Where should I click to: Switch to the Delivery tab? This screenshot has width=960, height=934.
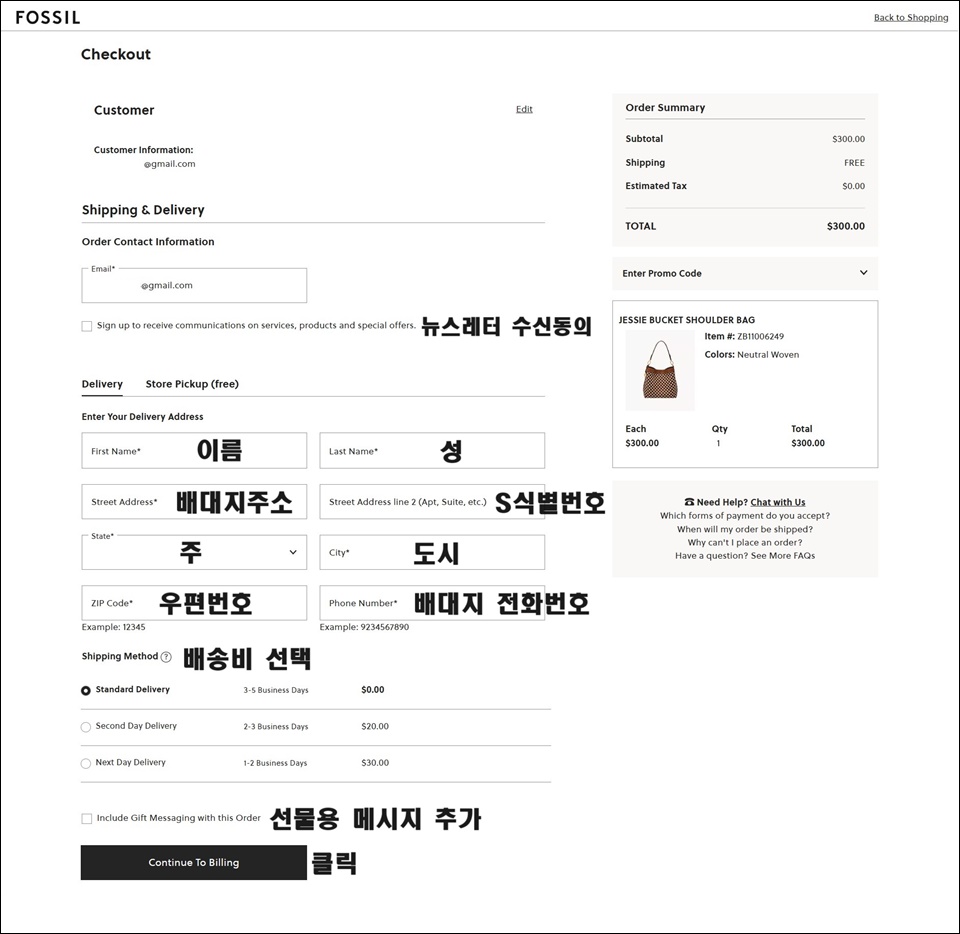102,384
